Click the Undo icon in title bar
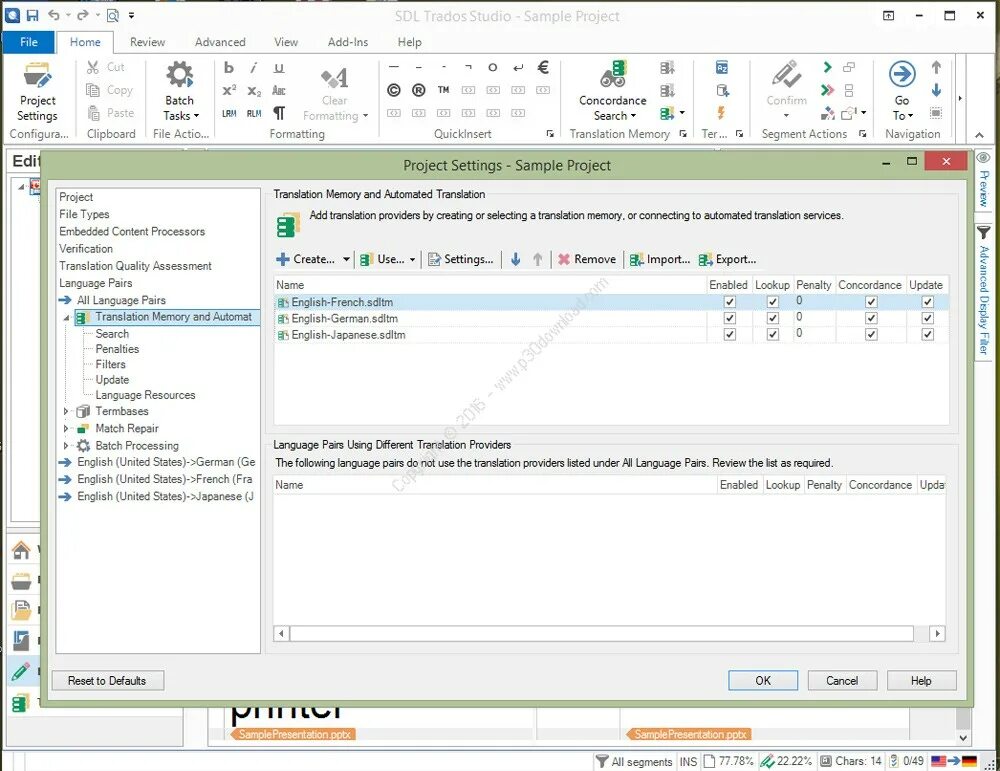 (54, 15)
